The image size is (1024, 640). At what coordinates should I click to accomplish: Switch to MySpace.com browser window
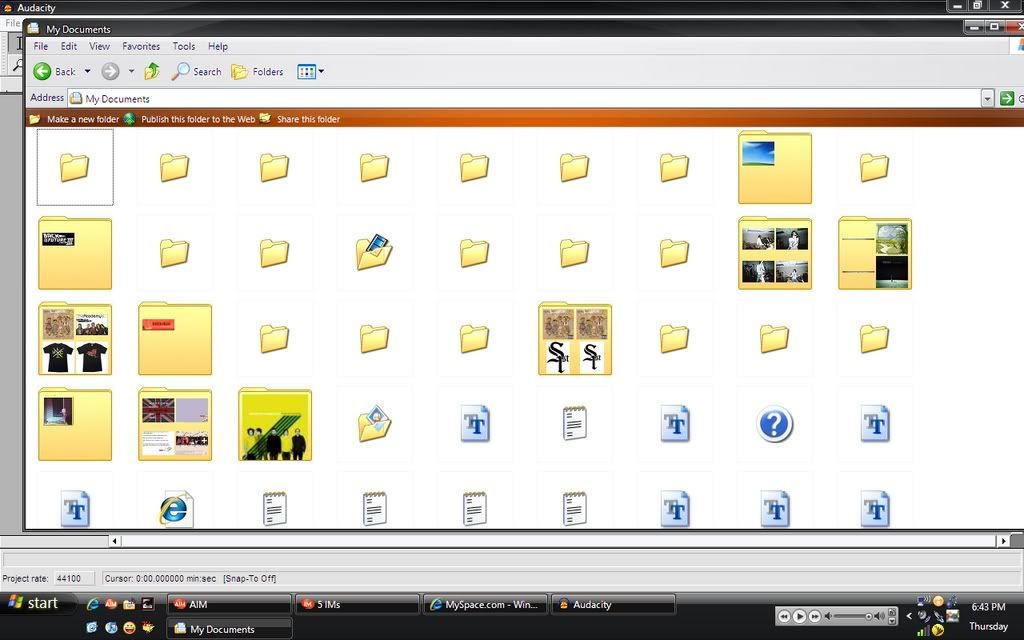pyautogui.click(x=485, y=605)
